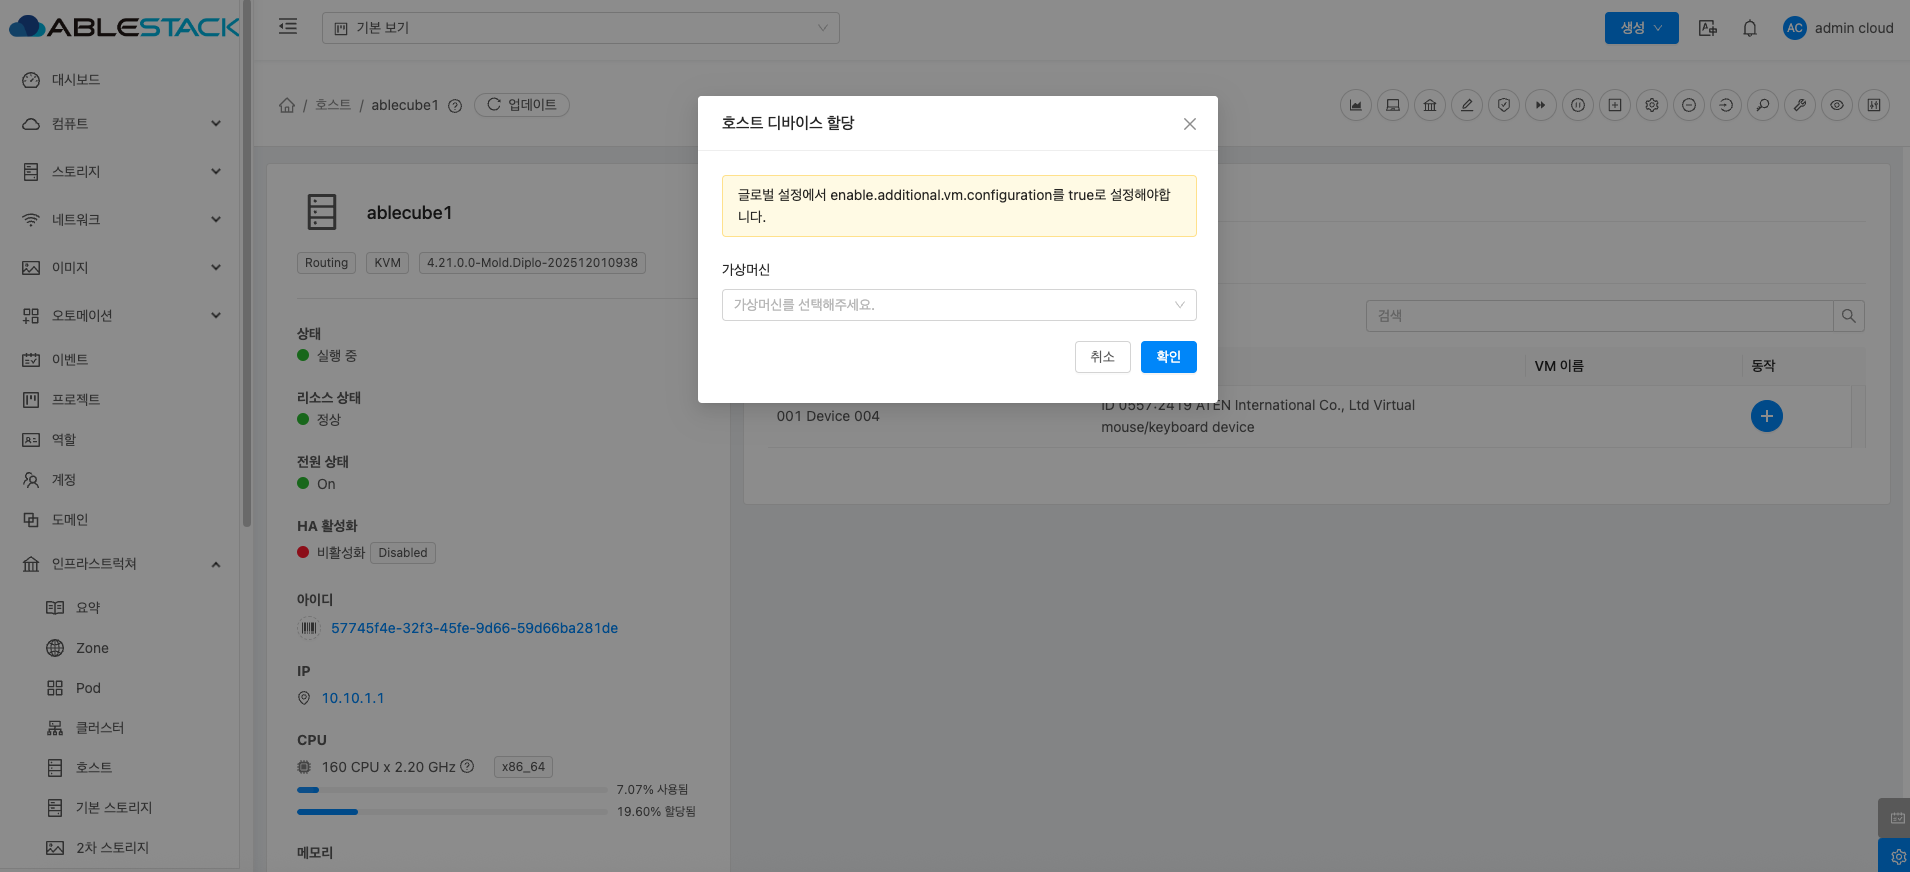Click the 취소 cancel button
This screenshot has width=1910, height=872.
[x=1102, y=357]
